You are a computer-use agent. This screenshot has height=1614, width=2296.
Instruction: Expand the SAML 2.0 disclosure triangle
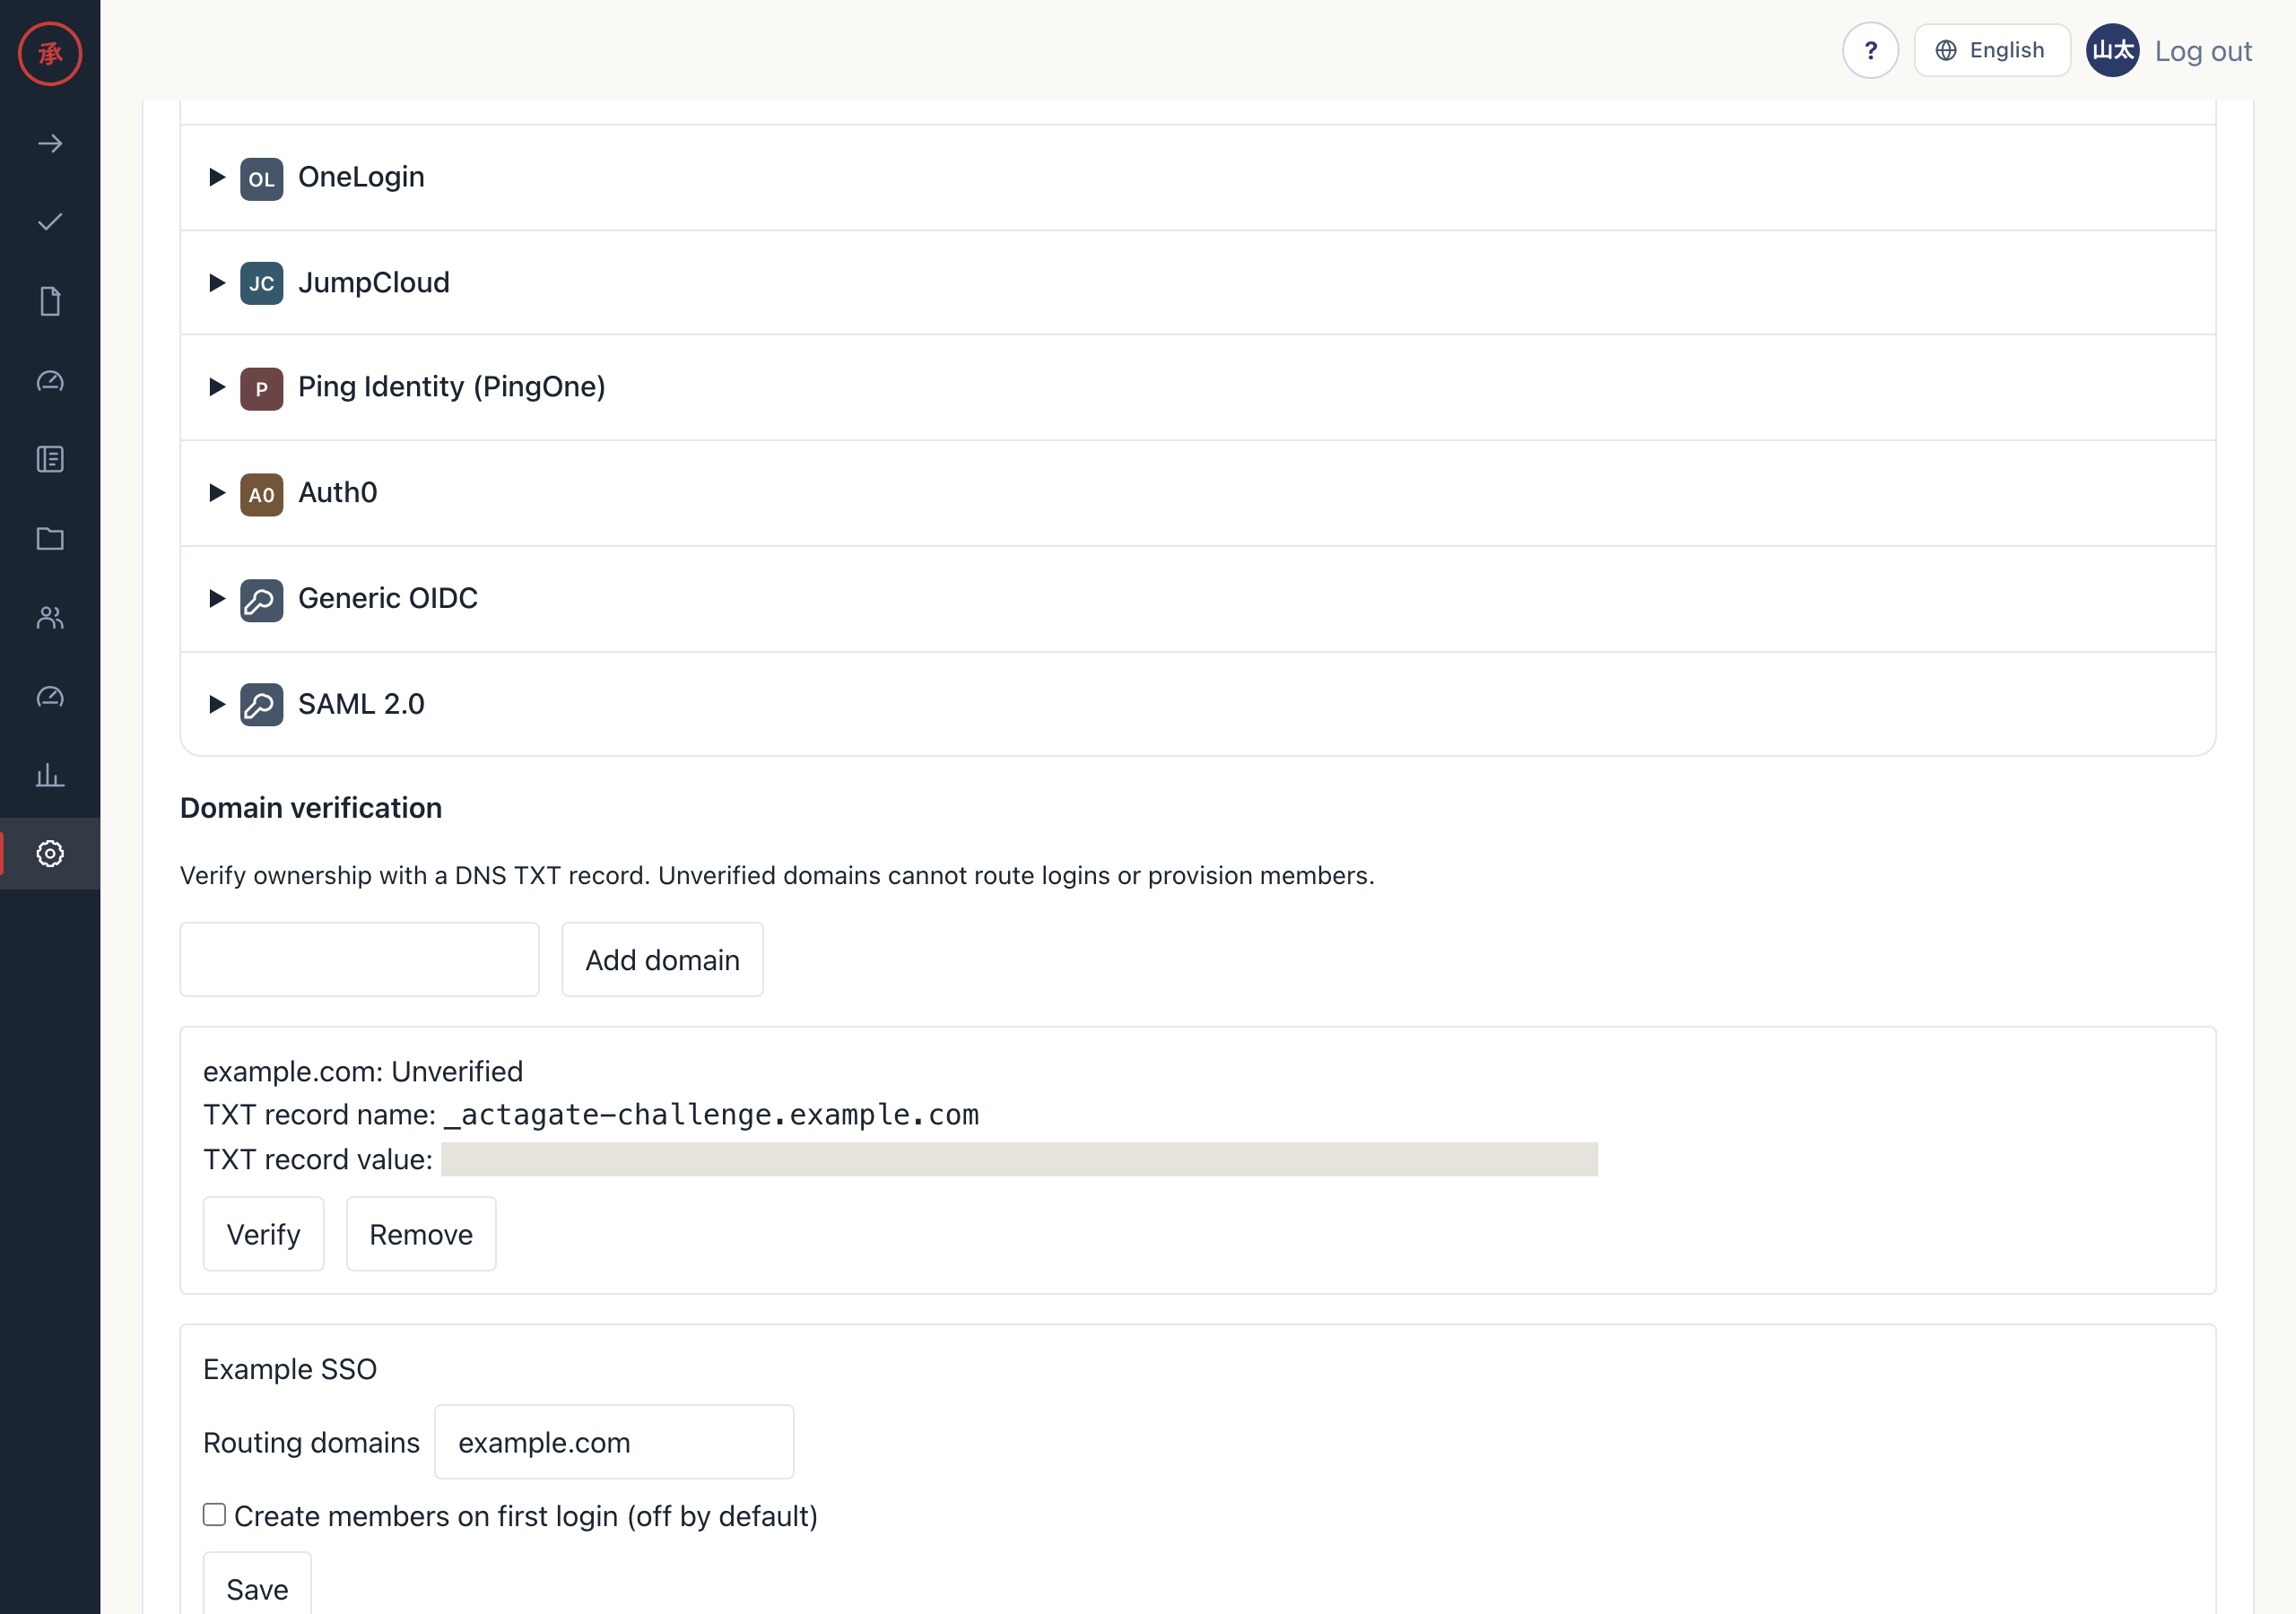pos(216,705)
